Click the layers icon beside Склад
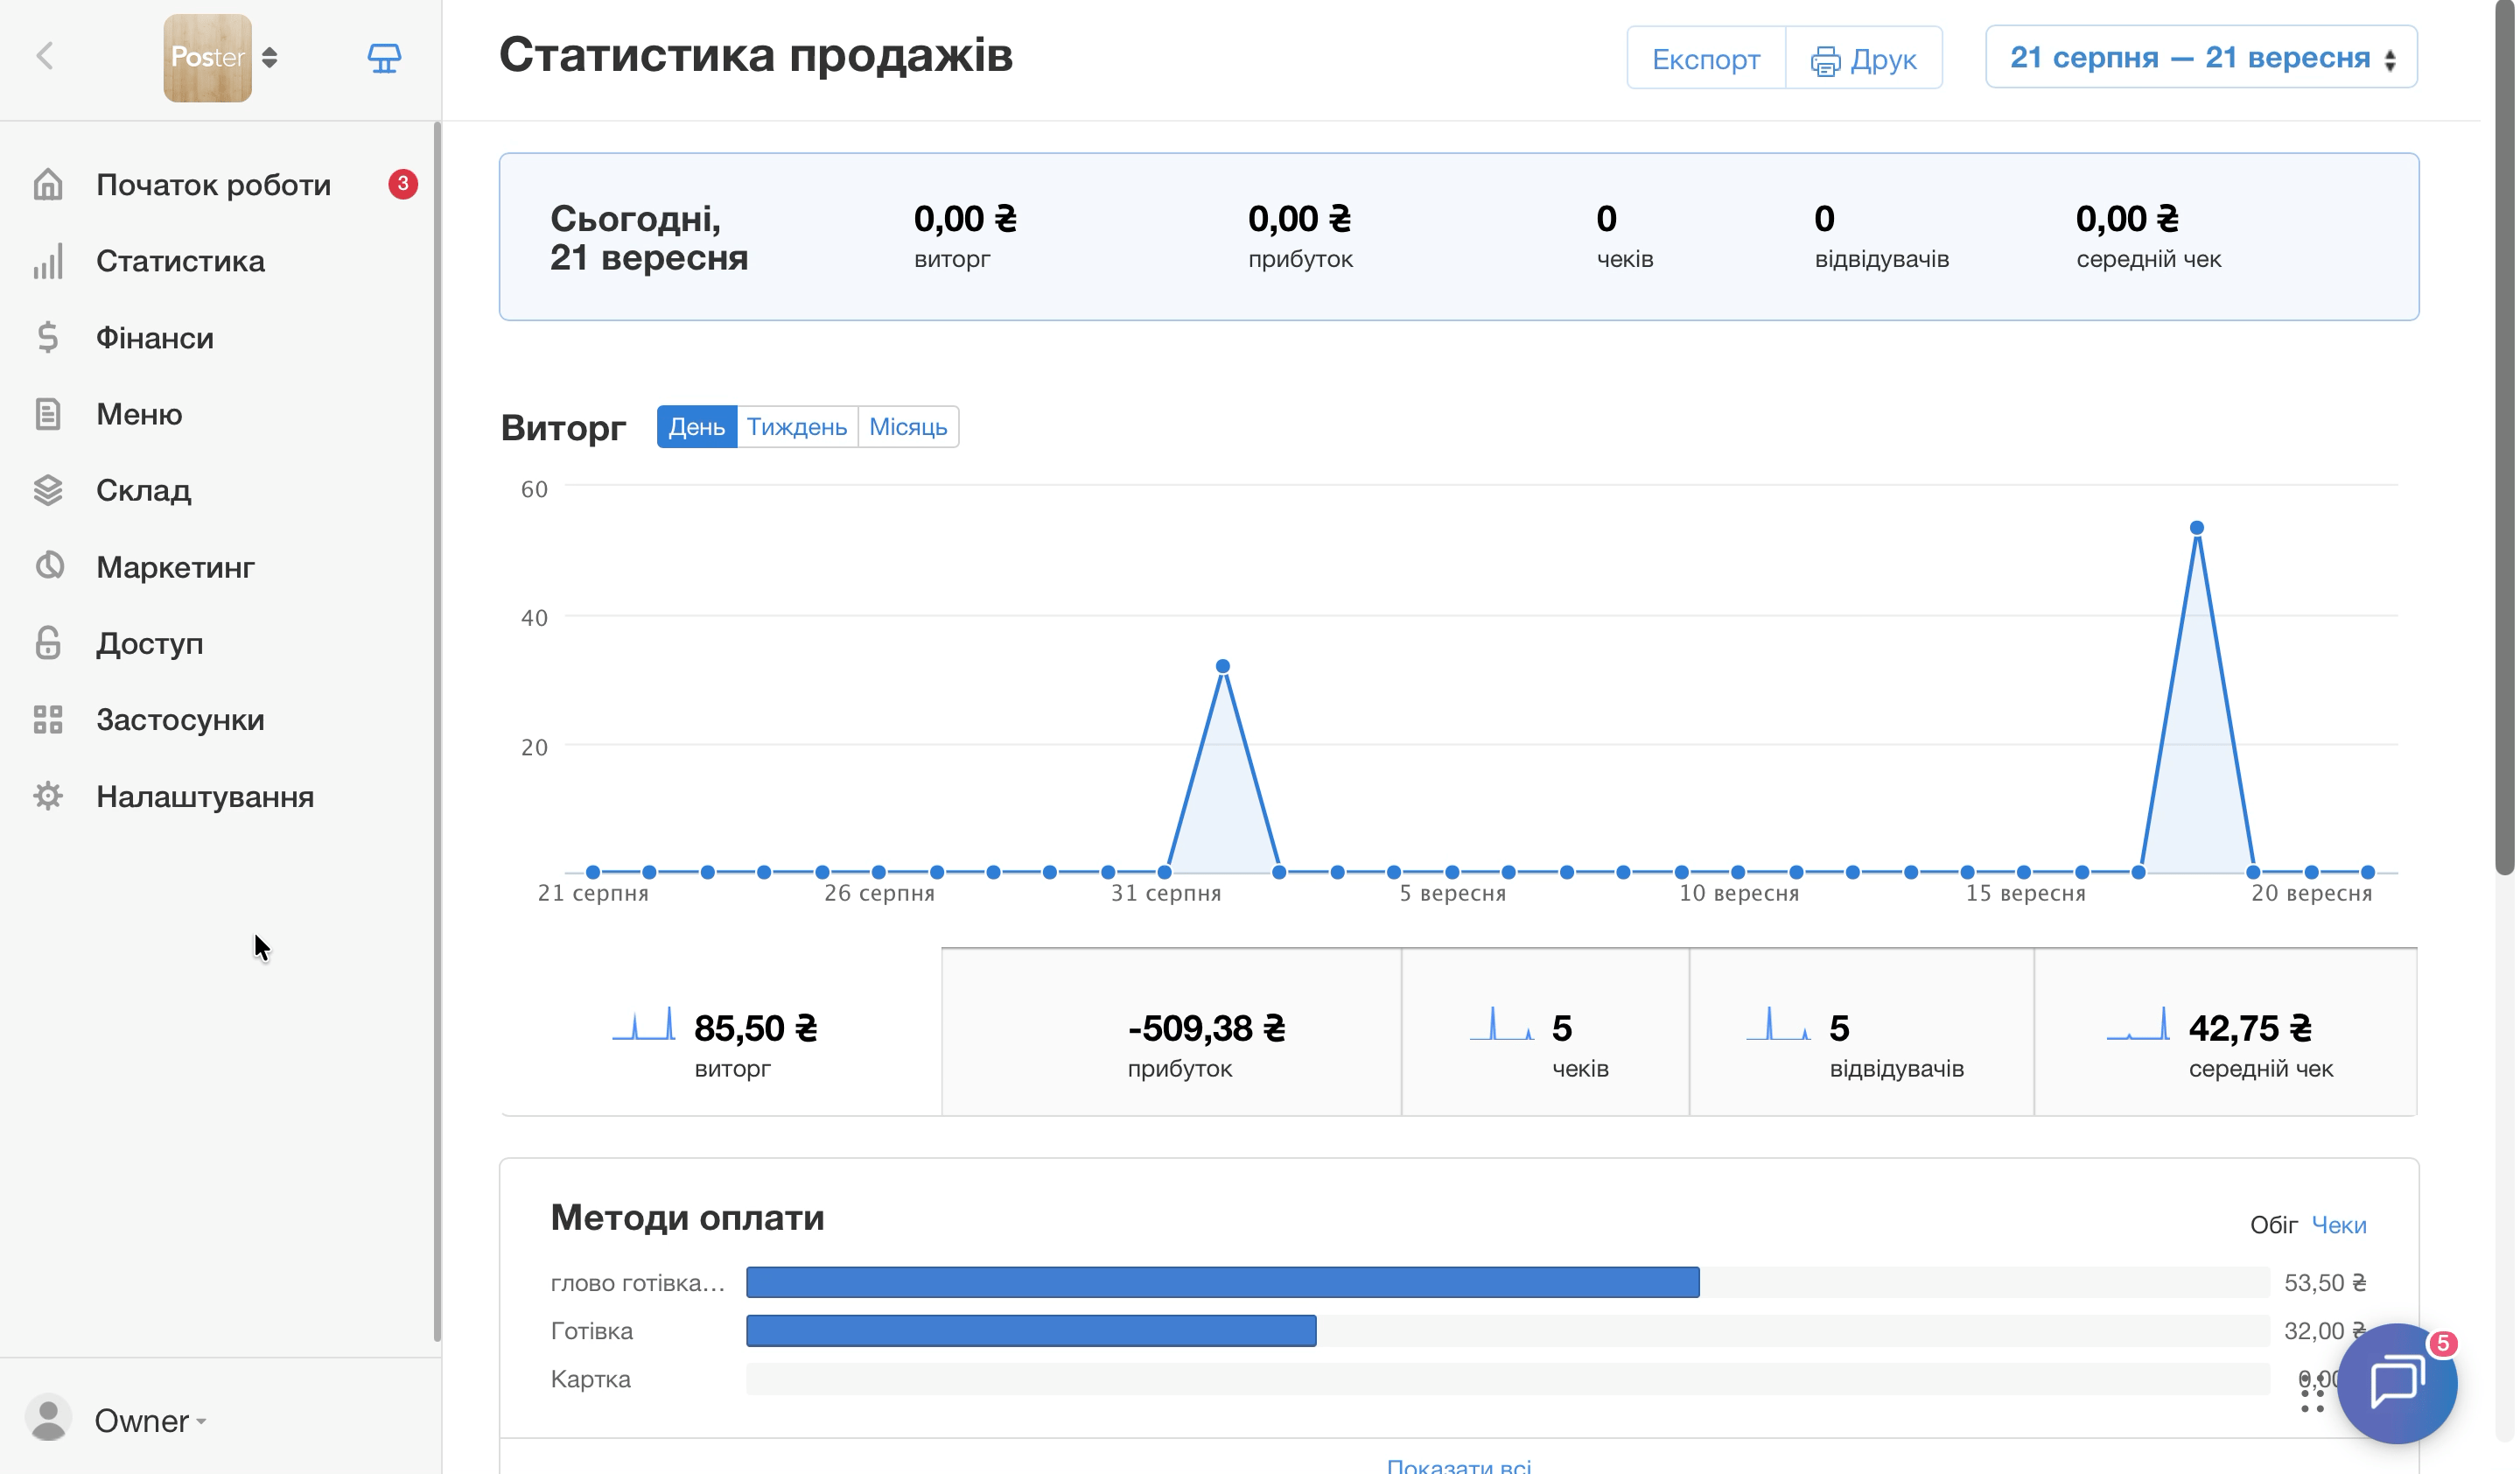Image resolution: width=2520 pixels, height=1474 pixels. 48,490
